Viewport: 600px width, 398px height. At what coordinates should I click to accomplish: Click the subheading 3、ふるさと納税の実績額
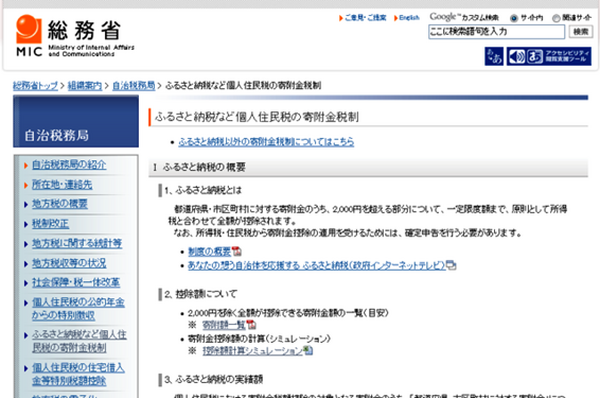(214, 379)
